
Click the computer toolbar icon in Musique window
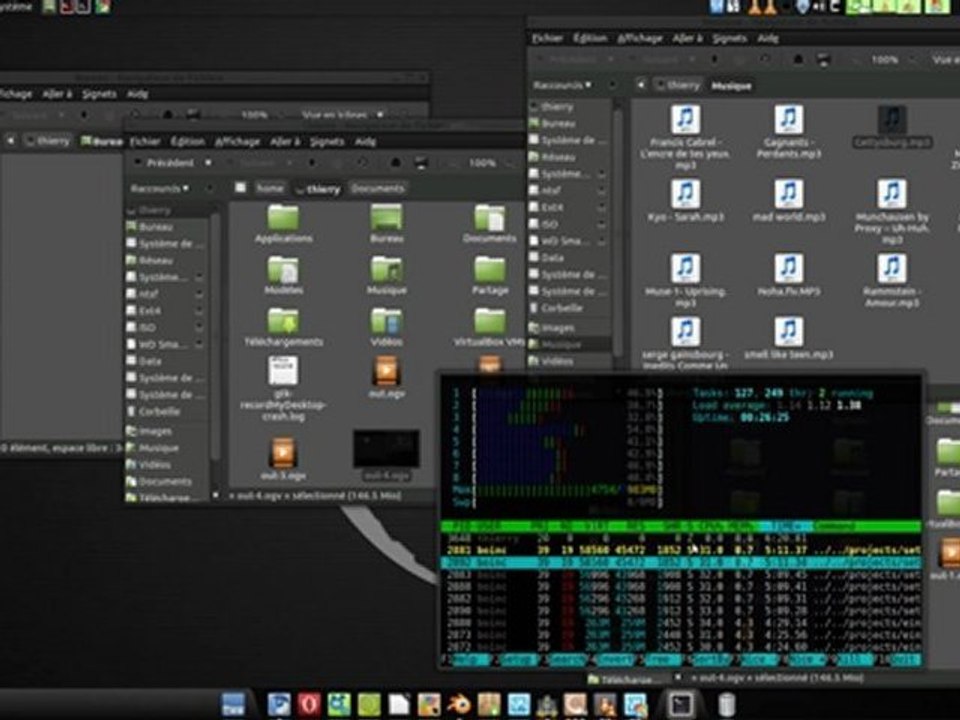tap(824, 59)
